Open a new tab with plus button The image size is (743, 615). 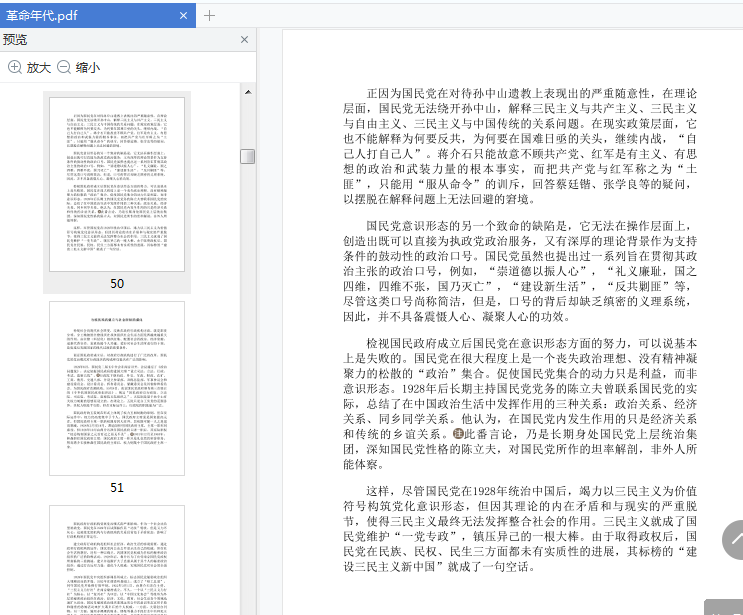point(209,16)
